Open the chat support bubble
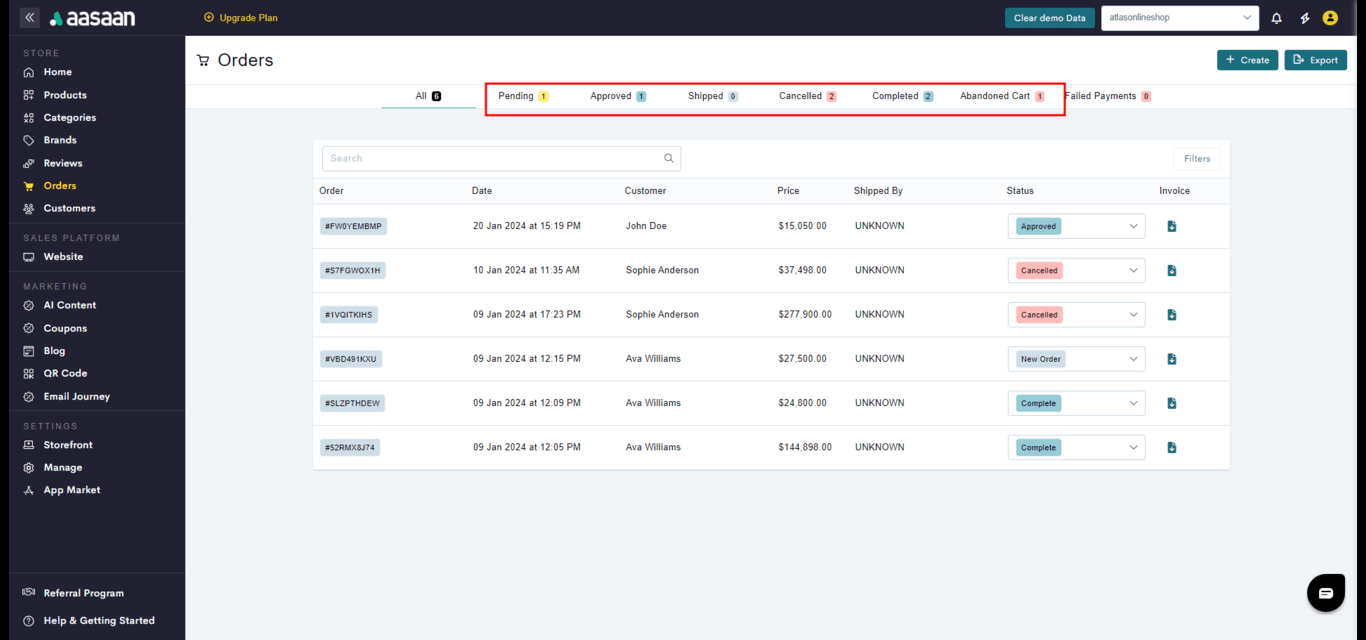1366x640 pixels. point(1325,593)
